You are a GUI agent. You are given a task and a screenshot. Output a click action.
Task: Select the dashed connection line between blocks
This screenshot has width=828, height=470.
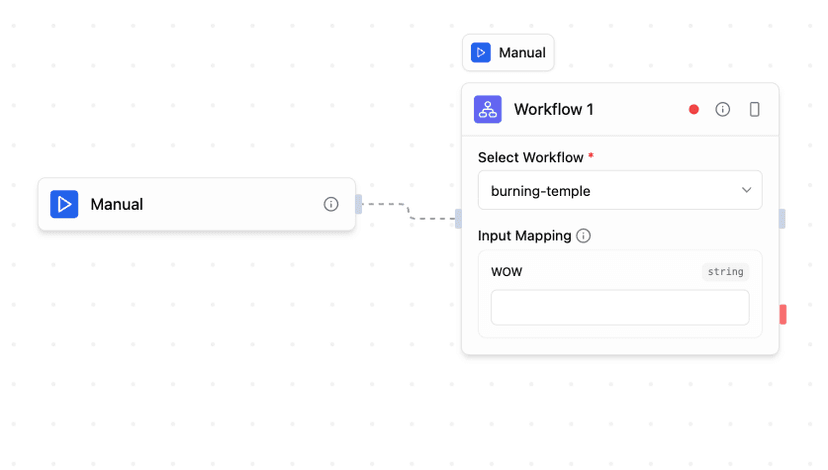pyautogui.click(x=409, y=211)
